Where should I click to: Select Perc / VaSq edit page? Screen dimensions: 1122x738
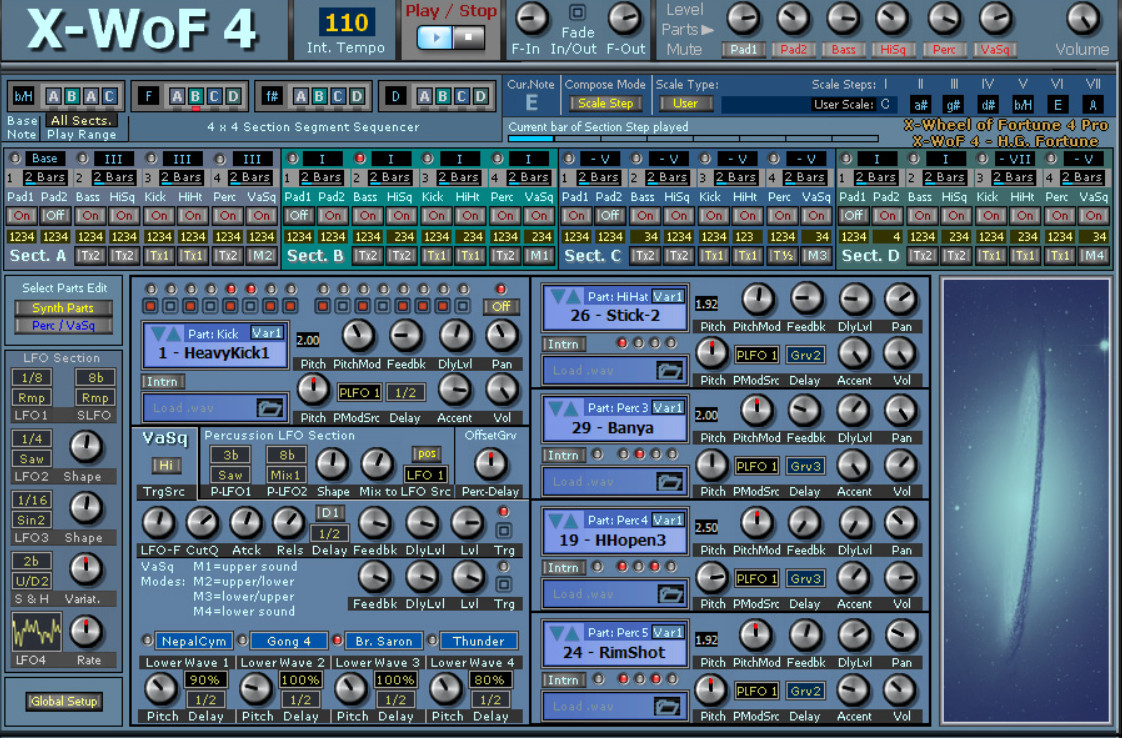(63, 326)
